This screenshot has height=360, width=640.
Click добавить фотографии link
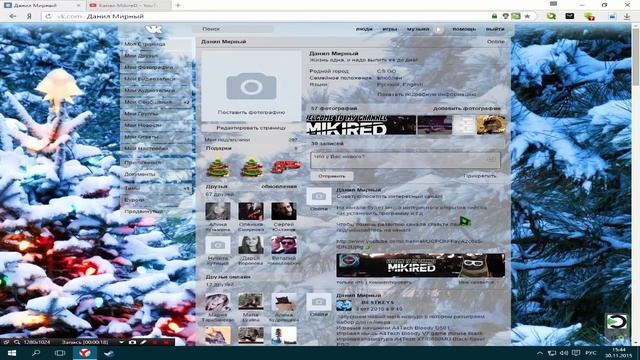[x=467, y=108]
